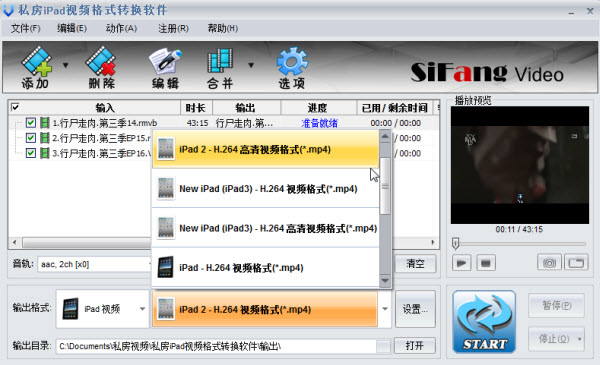
Task: Open the 动作(A) menu
Action: (121, 28)
